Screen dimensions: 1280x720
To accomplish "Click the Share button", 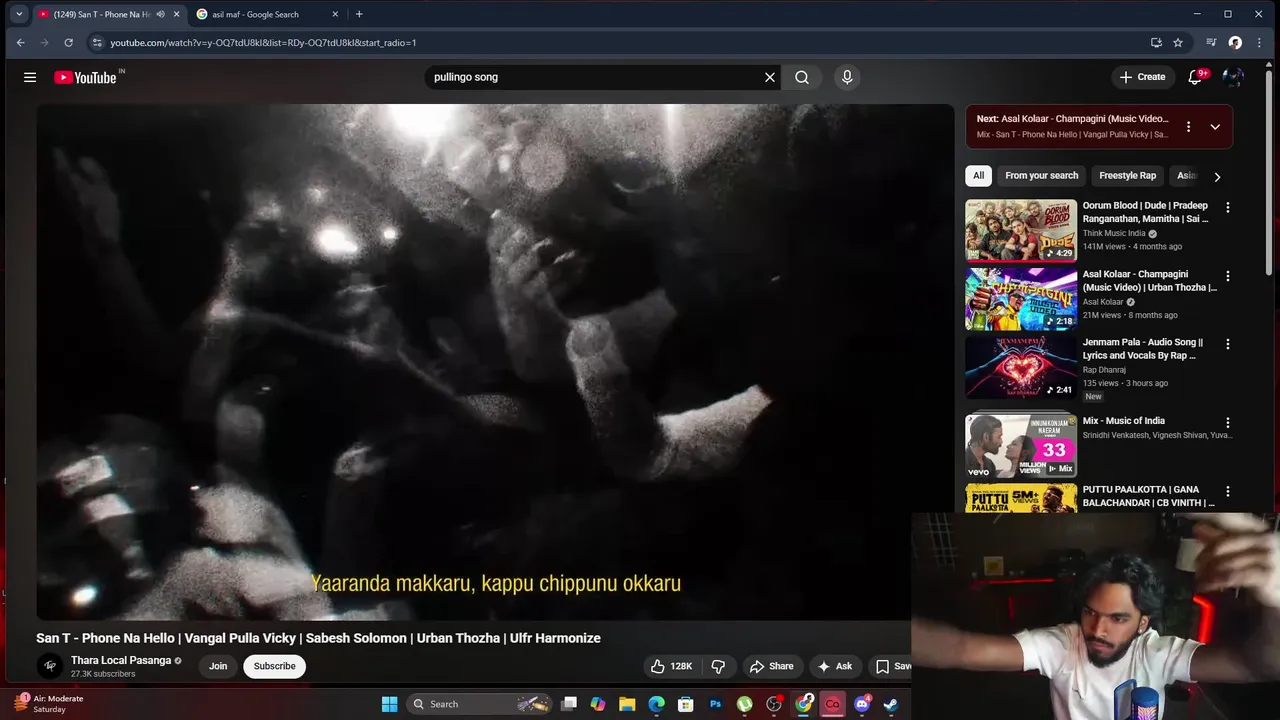I will click(x=771, y=666).
